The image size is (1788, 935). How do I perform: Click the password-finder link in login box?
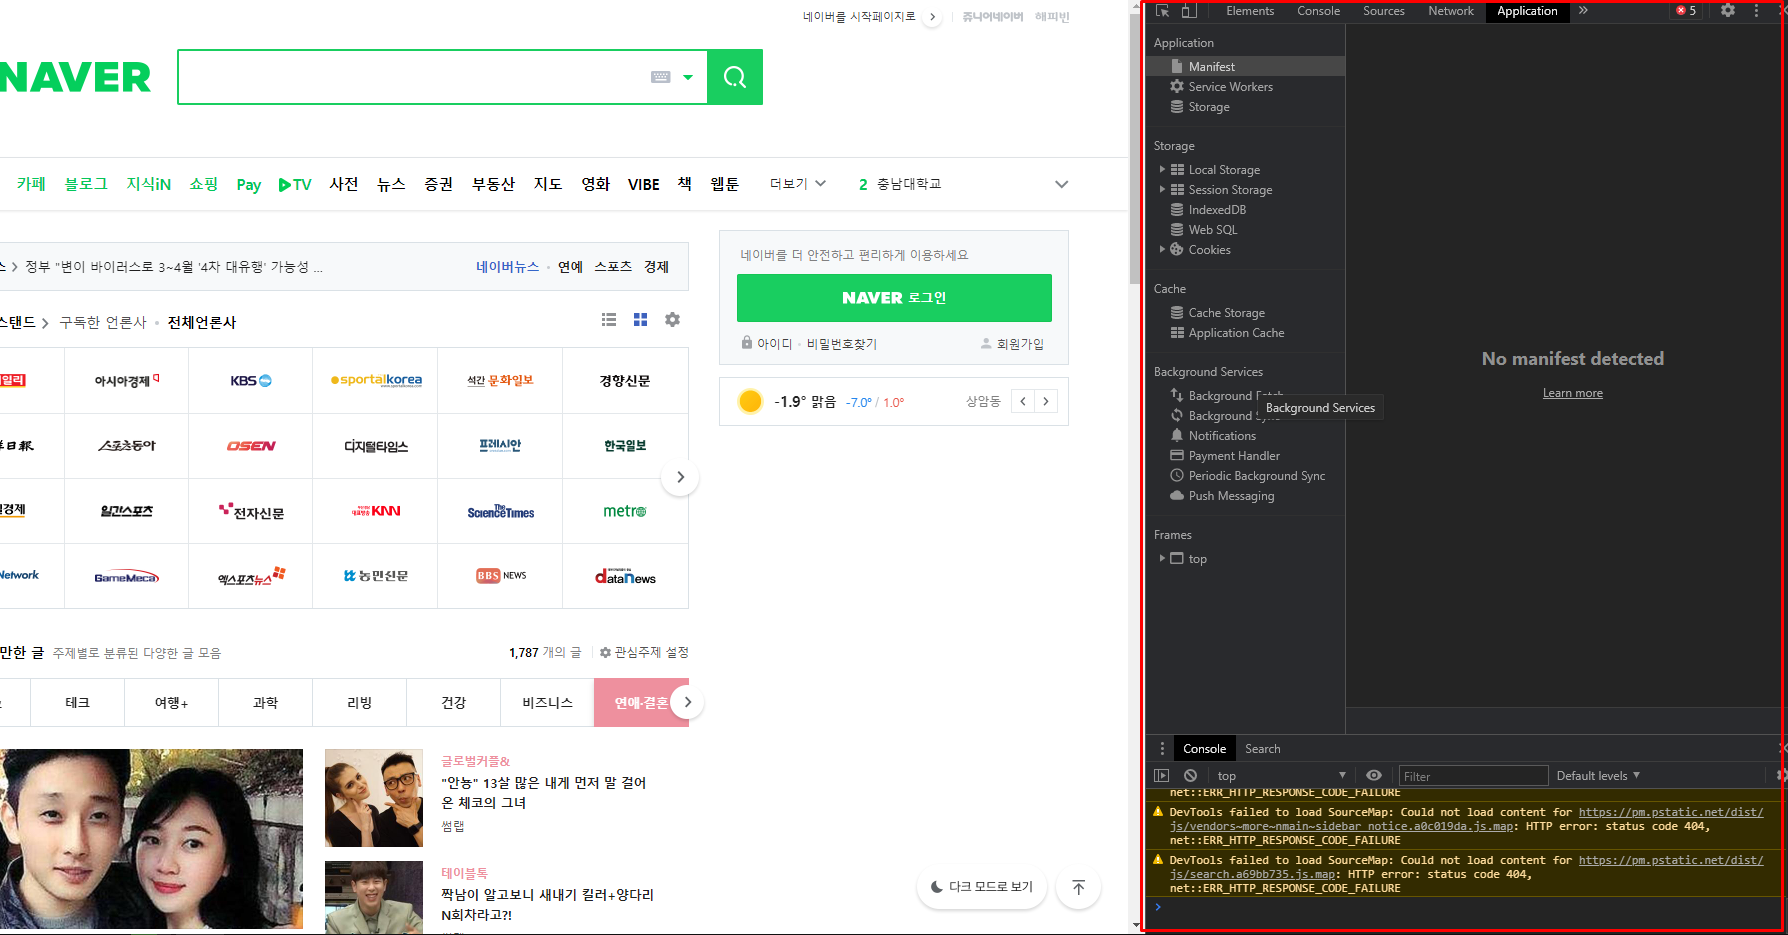pyautogui.click(x=841, y=344)
